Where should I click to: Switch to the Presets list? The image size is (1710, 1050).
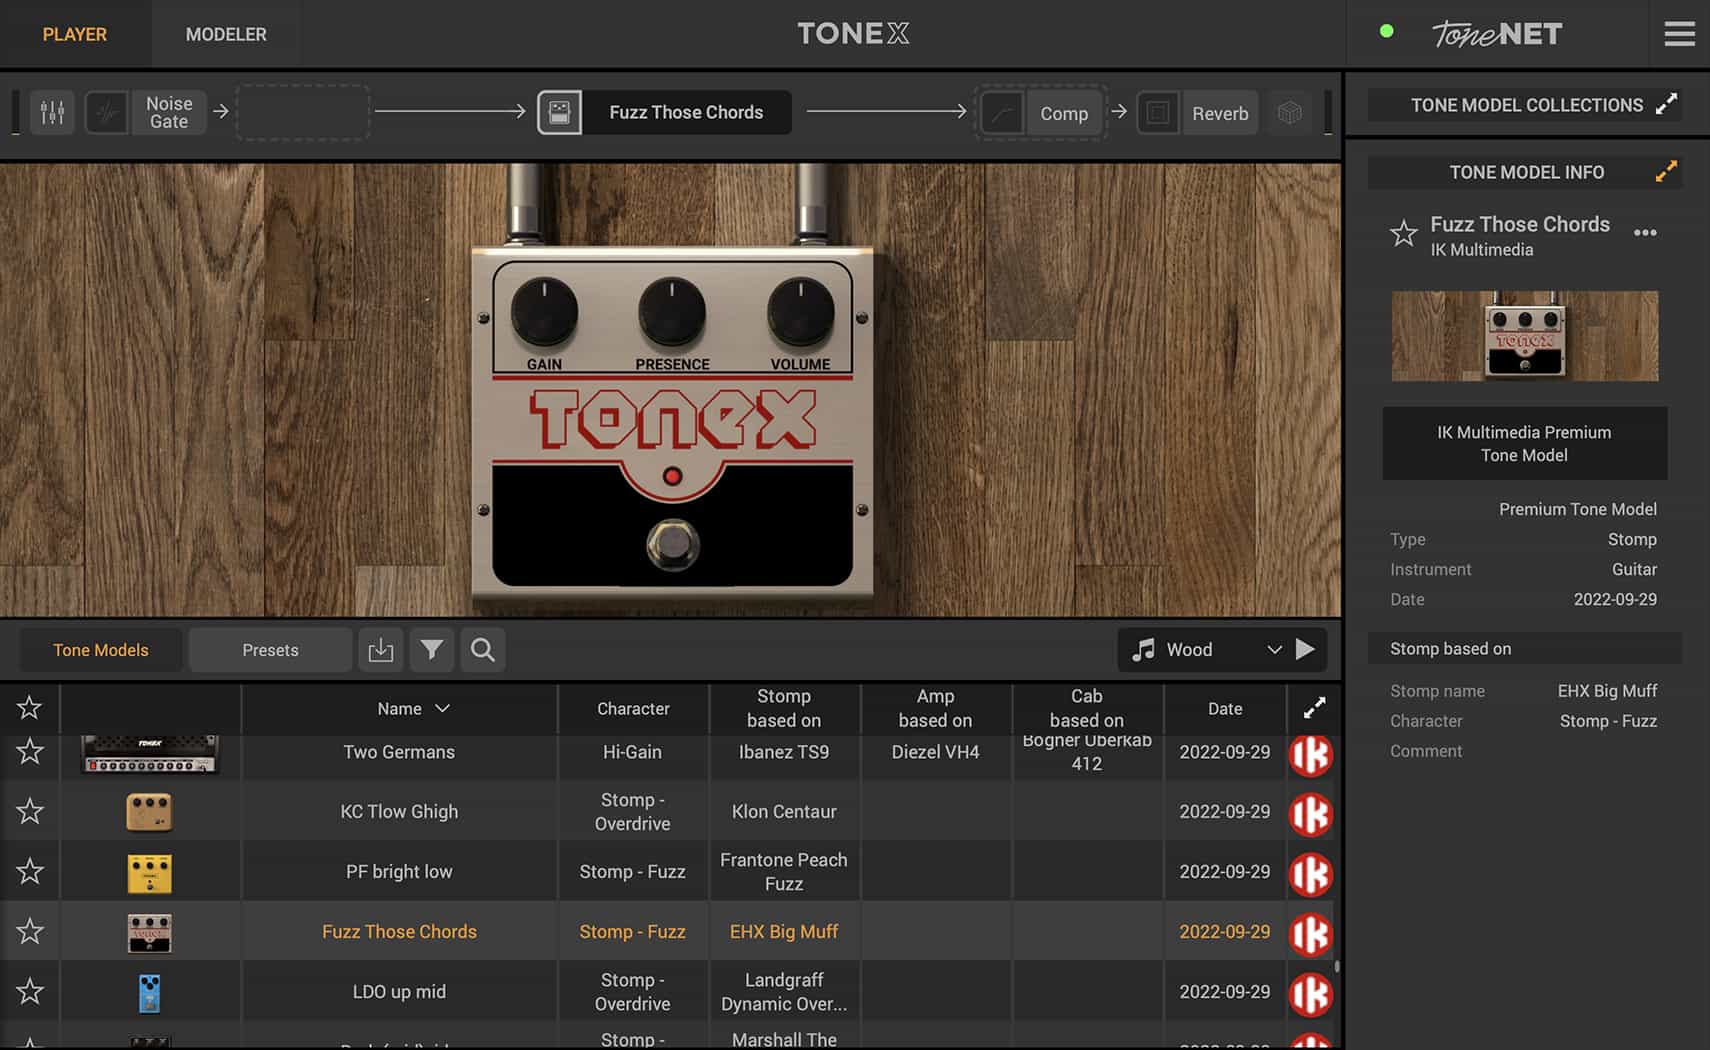tap(269, 649)
